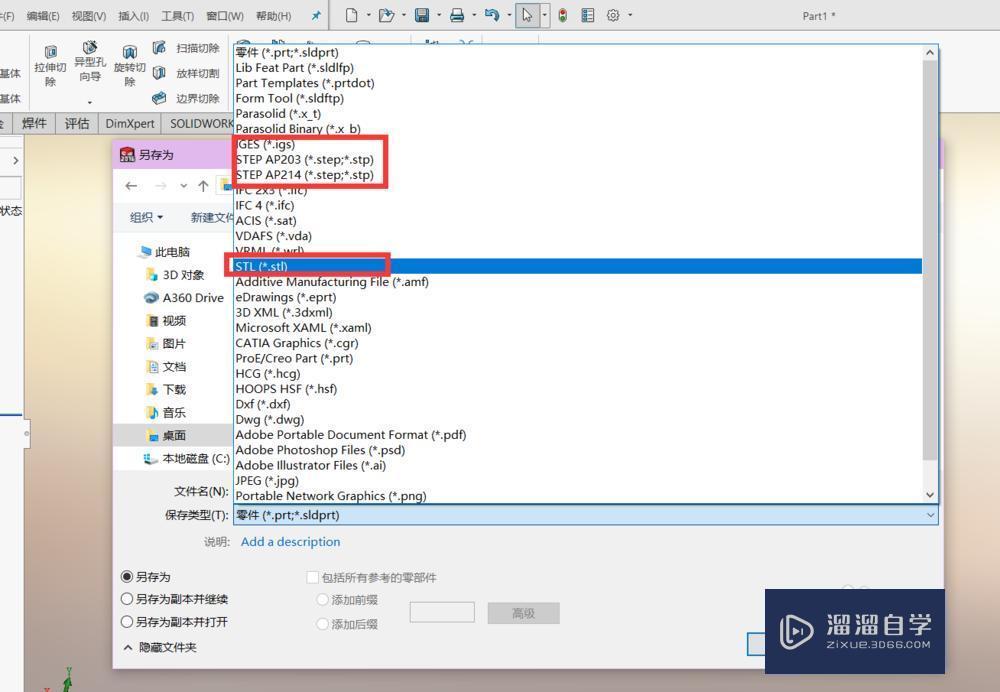
Task: Select 添加前缀 radio button
Action: [323, 600]
